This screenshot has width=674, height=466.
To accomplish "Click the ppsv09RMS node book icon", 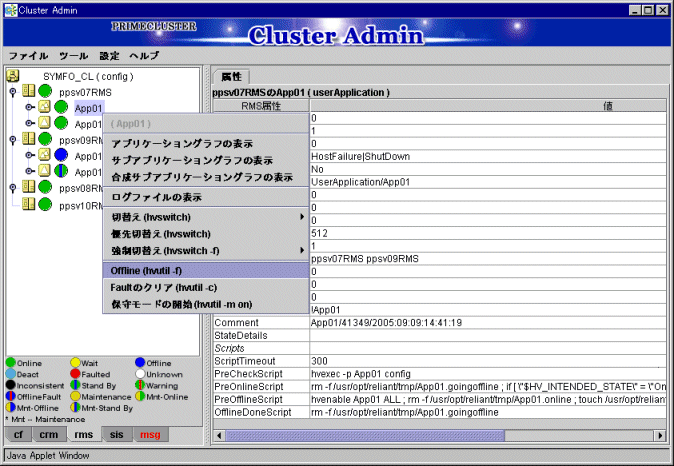I will point(28,139).
